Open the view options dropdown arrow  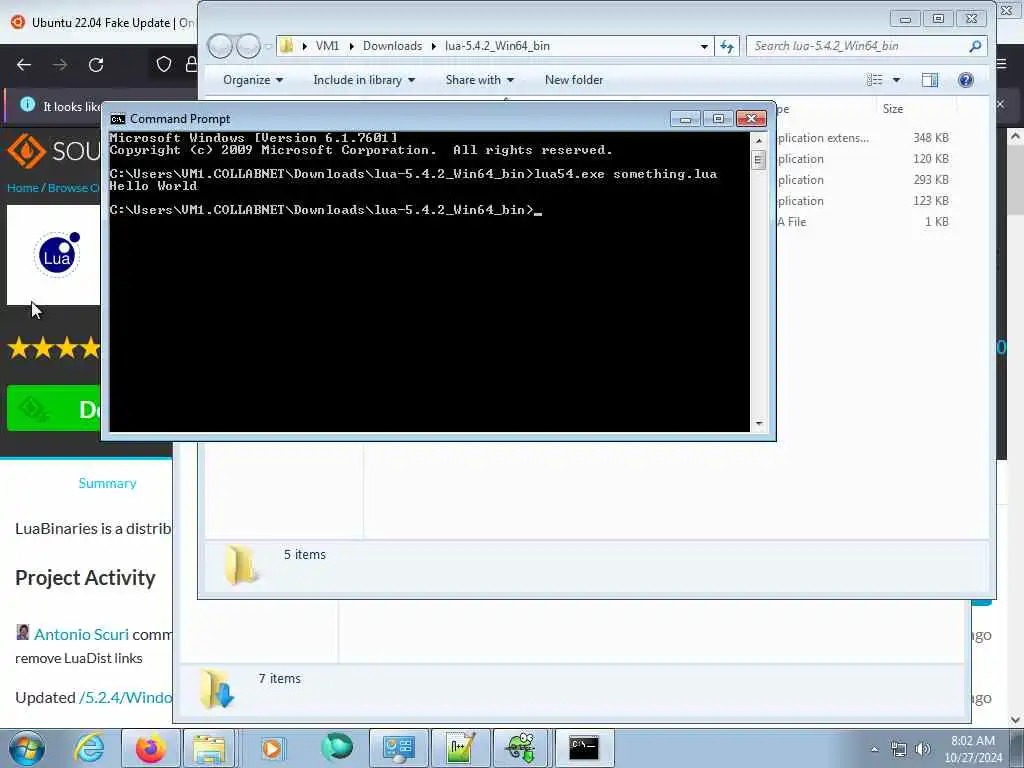pyautogui.click(x=896, y=80)
